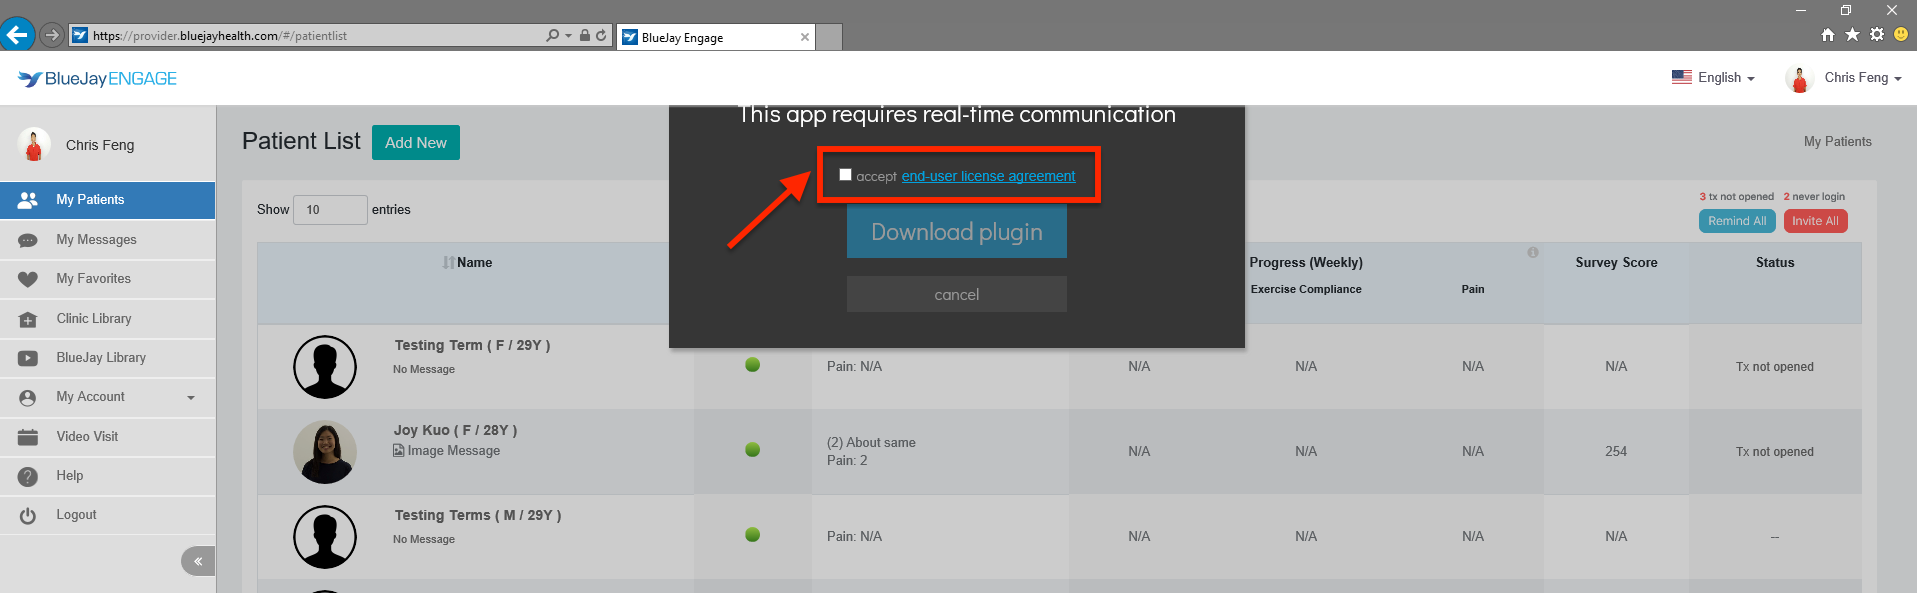
Task: Click My Favorites heart icon
Action: 28,279
